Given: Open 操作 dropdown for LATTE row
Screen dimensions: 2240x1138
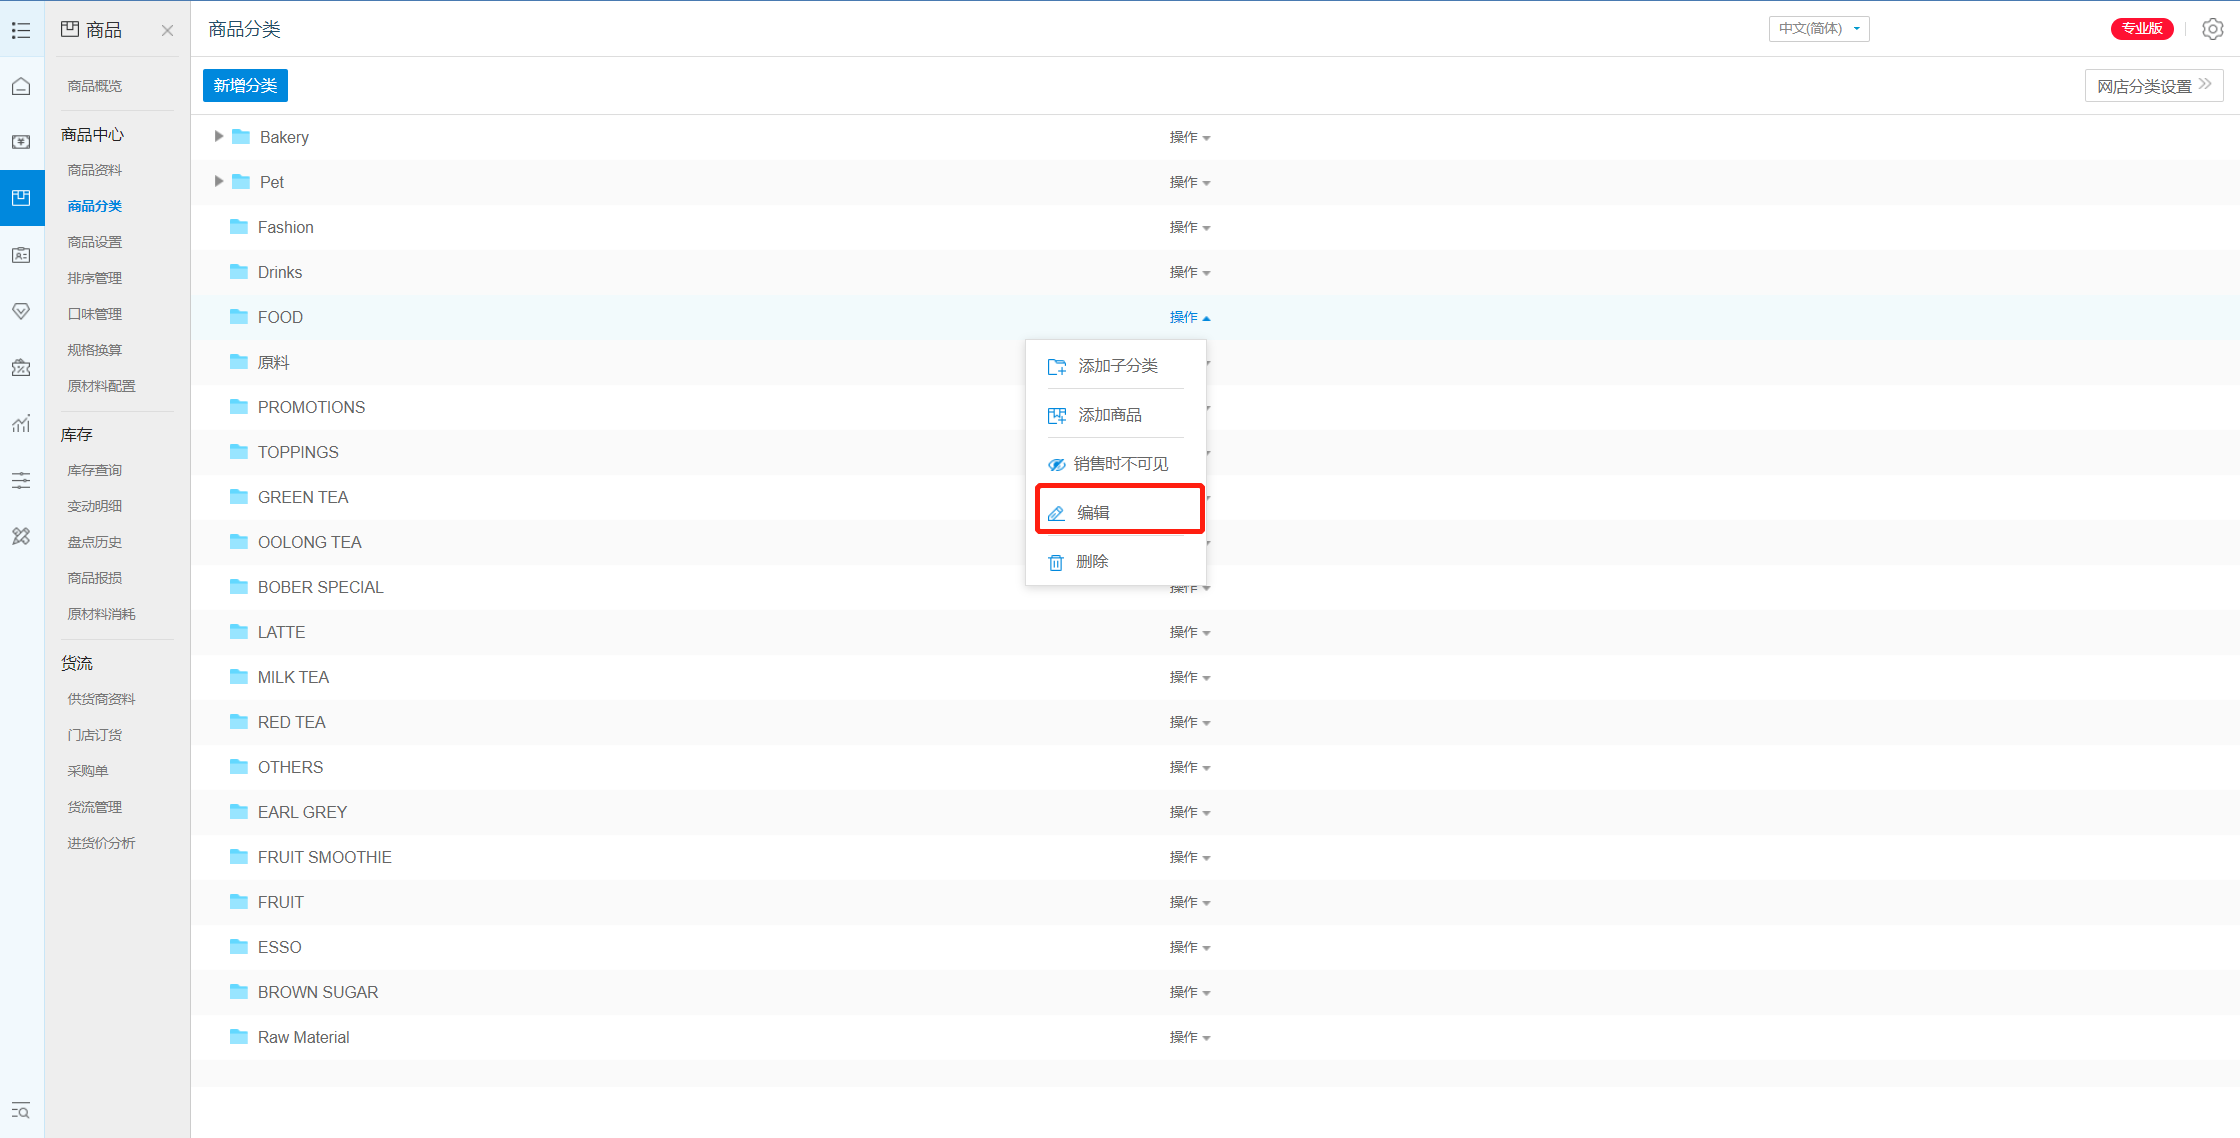Looking at the screenshot, I should coord(1189,632).
